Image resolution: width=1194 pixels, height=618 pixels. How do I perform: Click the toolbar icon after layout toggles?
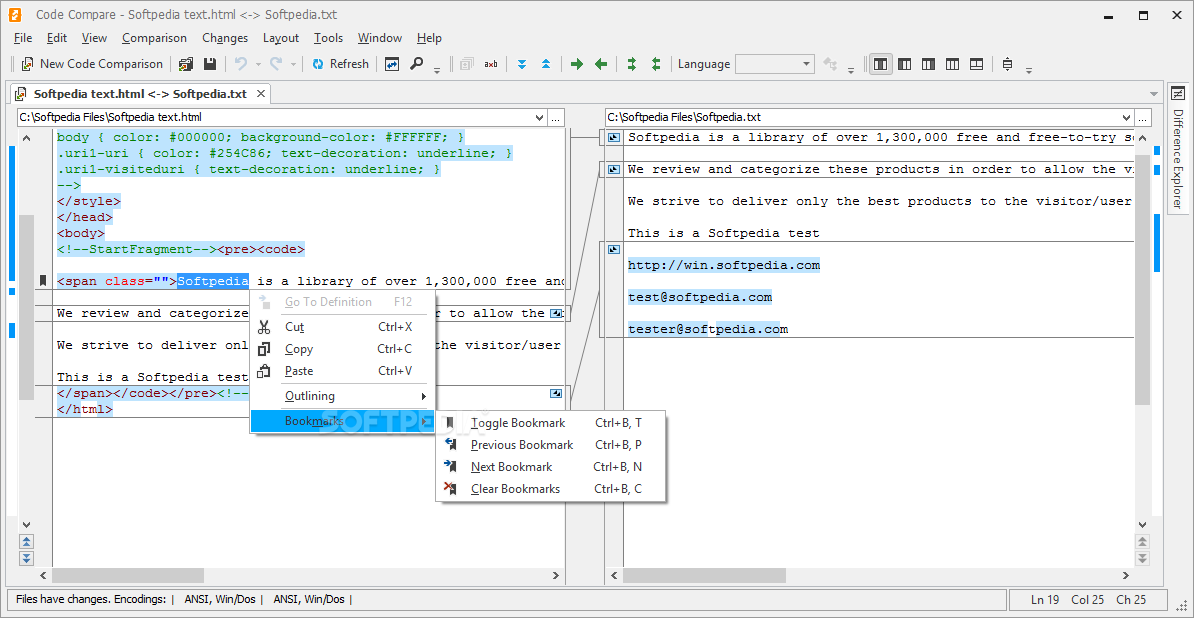click(x=1007, y=64)
